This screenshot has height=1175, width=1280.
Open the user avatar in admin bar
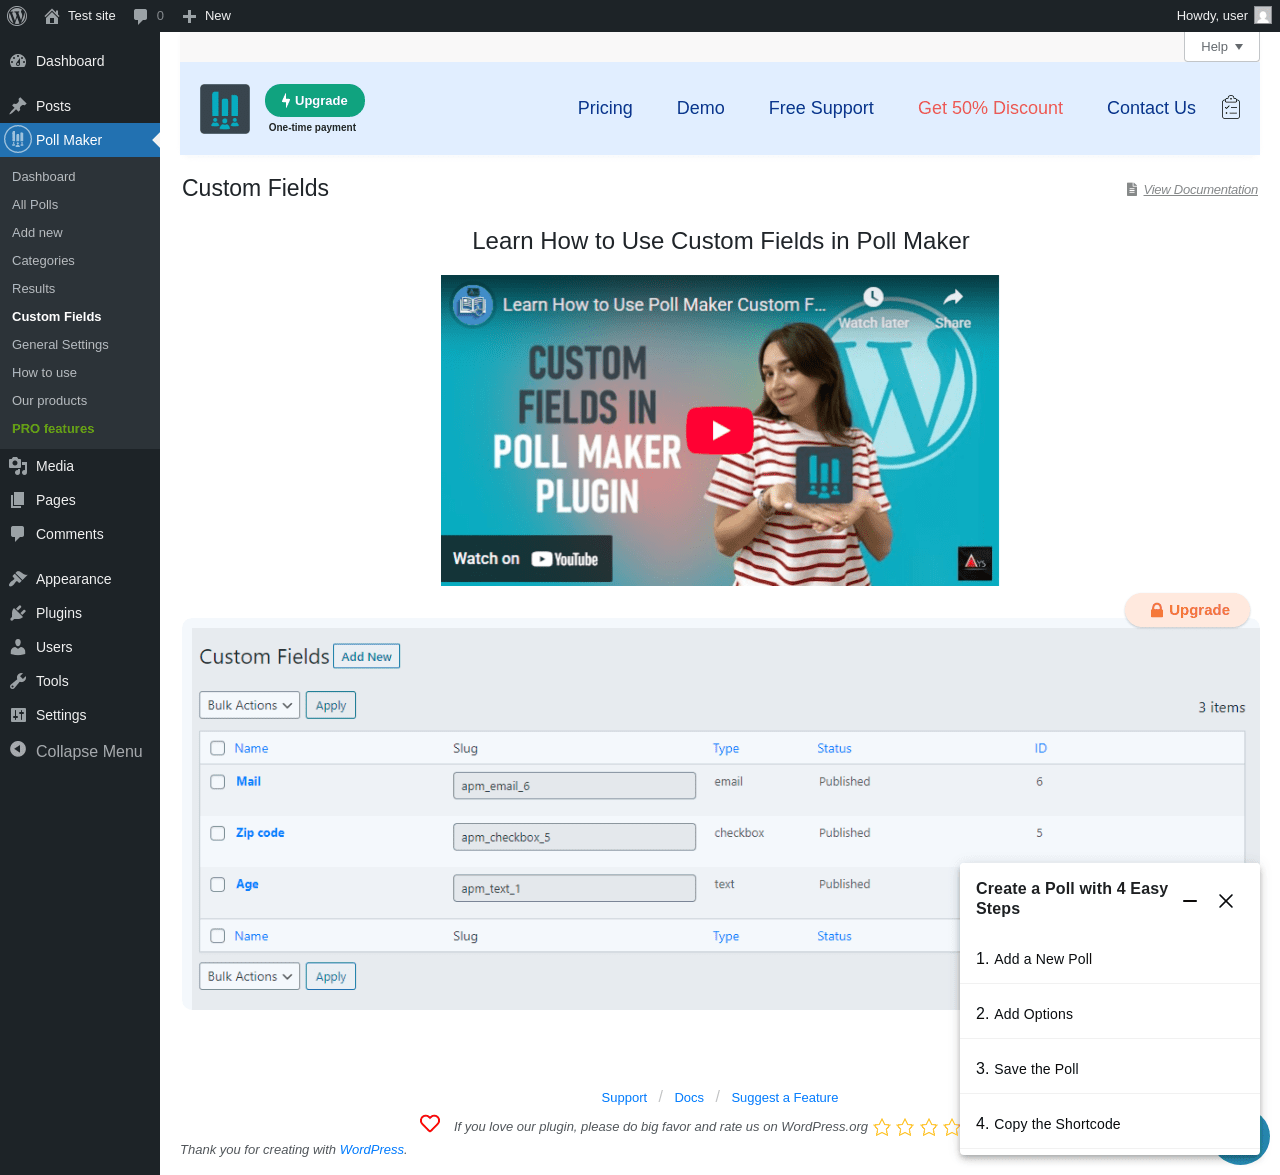click(x=1263, y=16)
